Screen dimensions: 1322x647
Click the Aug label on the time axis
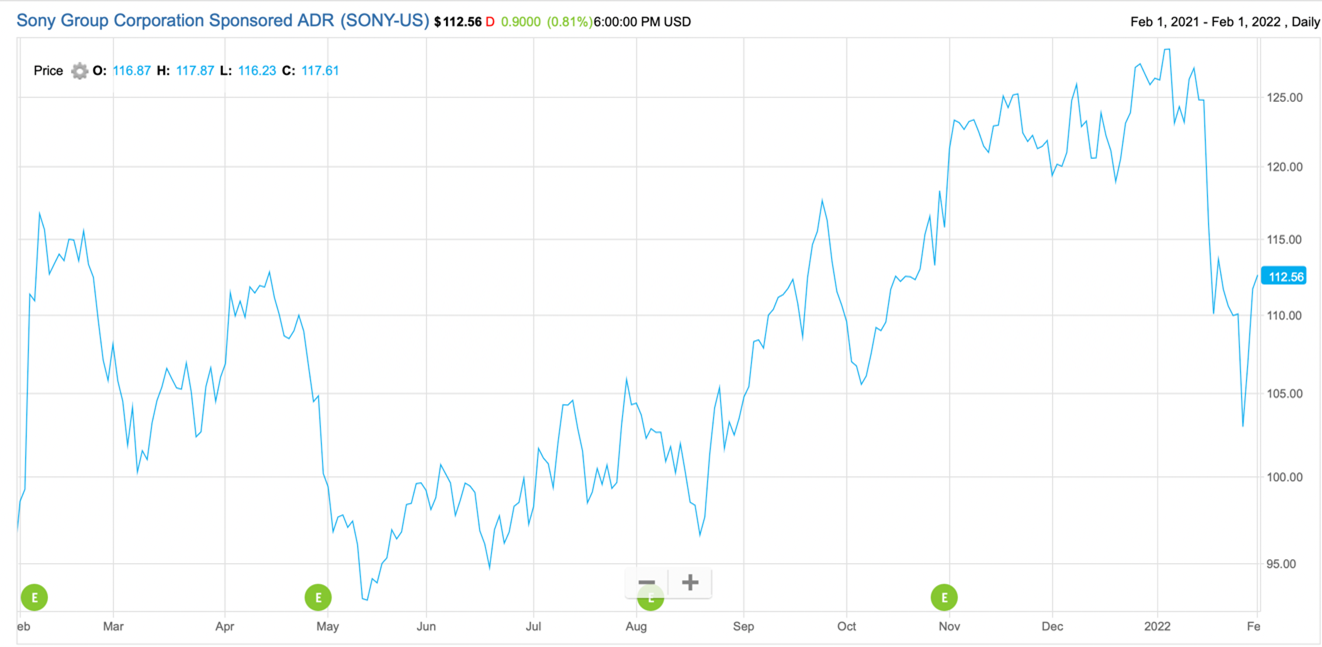point(636,627)
